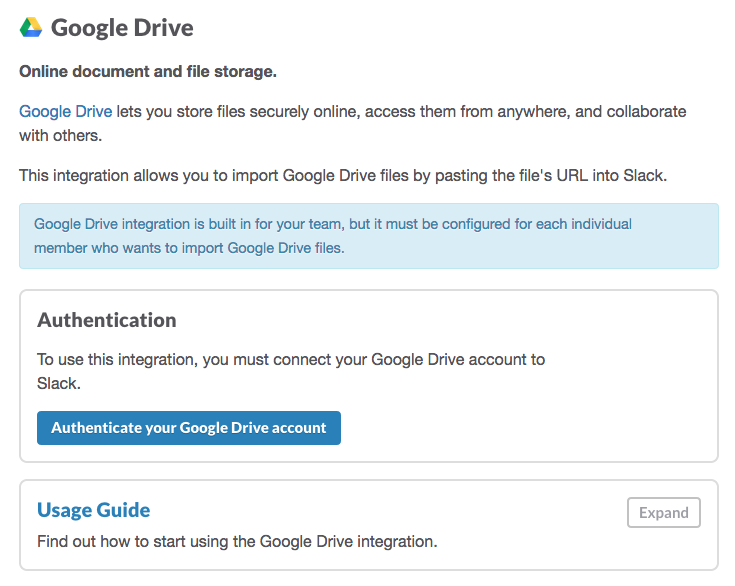Viewport: 735px width, 586px height.
Task: Click 'member who wants to import' banner line
Action: point(188,248)
